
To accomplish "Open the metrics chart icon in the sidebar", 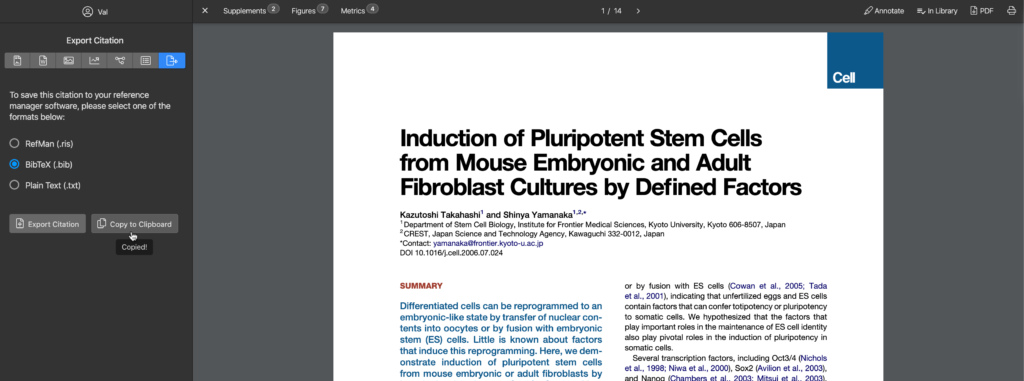I will click(94, 61).
